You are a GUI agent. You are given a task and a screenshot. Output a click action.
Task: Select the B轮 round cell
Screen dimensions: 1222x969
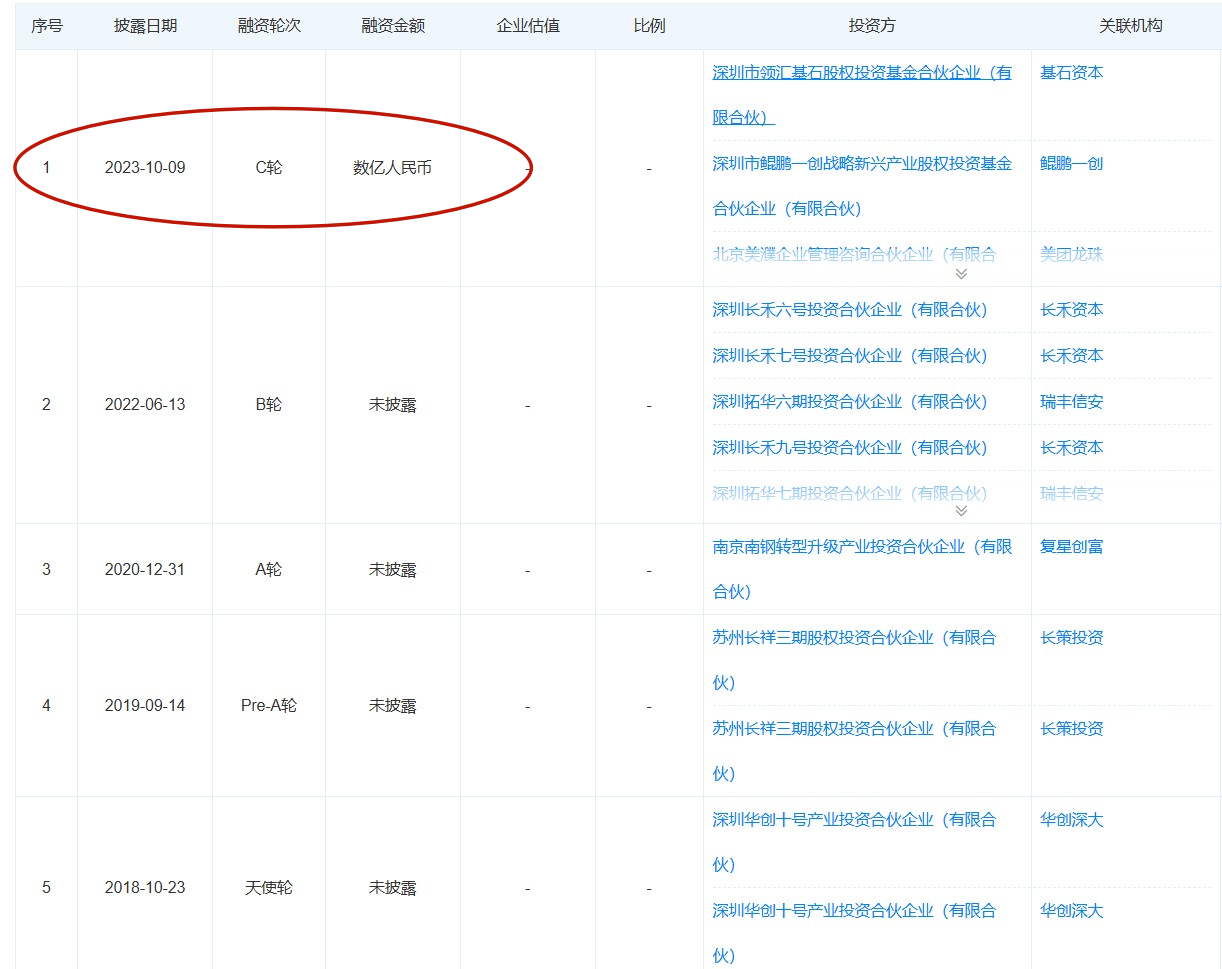[269, 405]
